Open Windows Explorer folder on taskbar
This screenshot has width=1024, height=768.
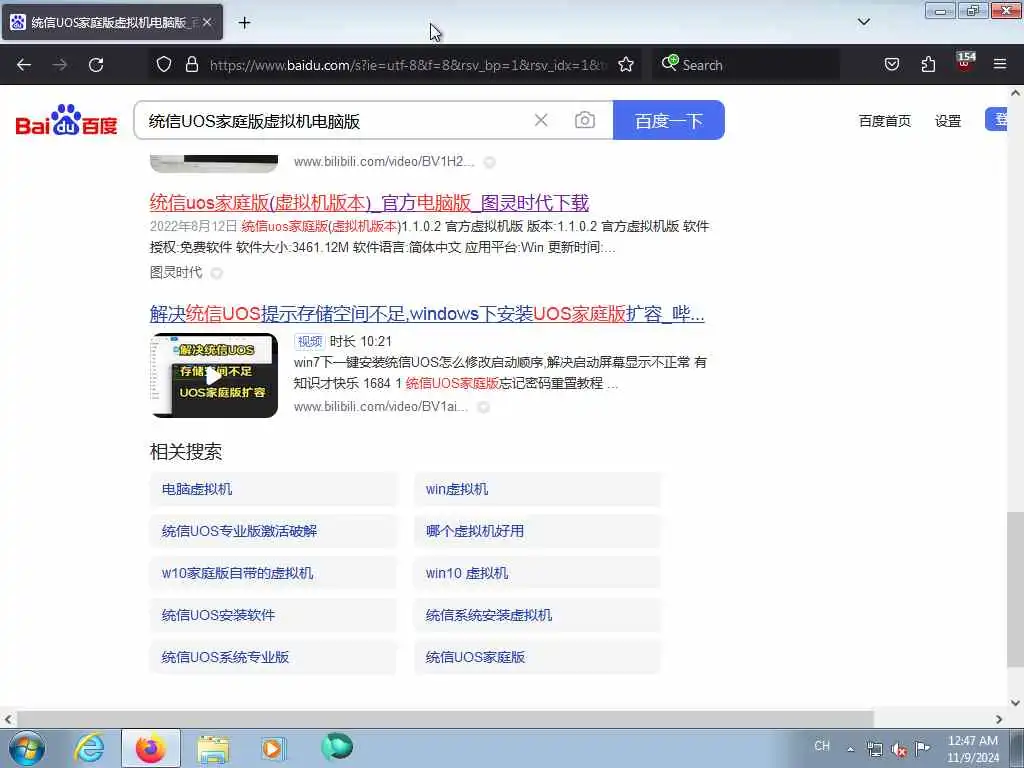213,748
